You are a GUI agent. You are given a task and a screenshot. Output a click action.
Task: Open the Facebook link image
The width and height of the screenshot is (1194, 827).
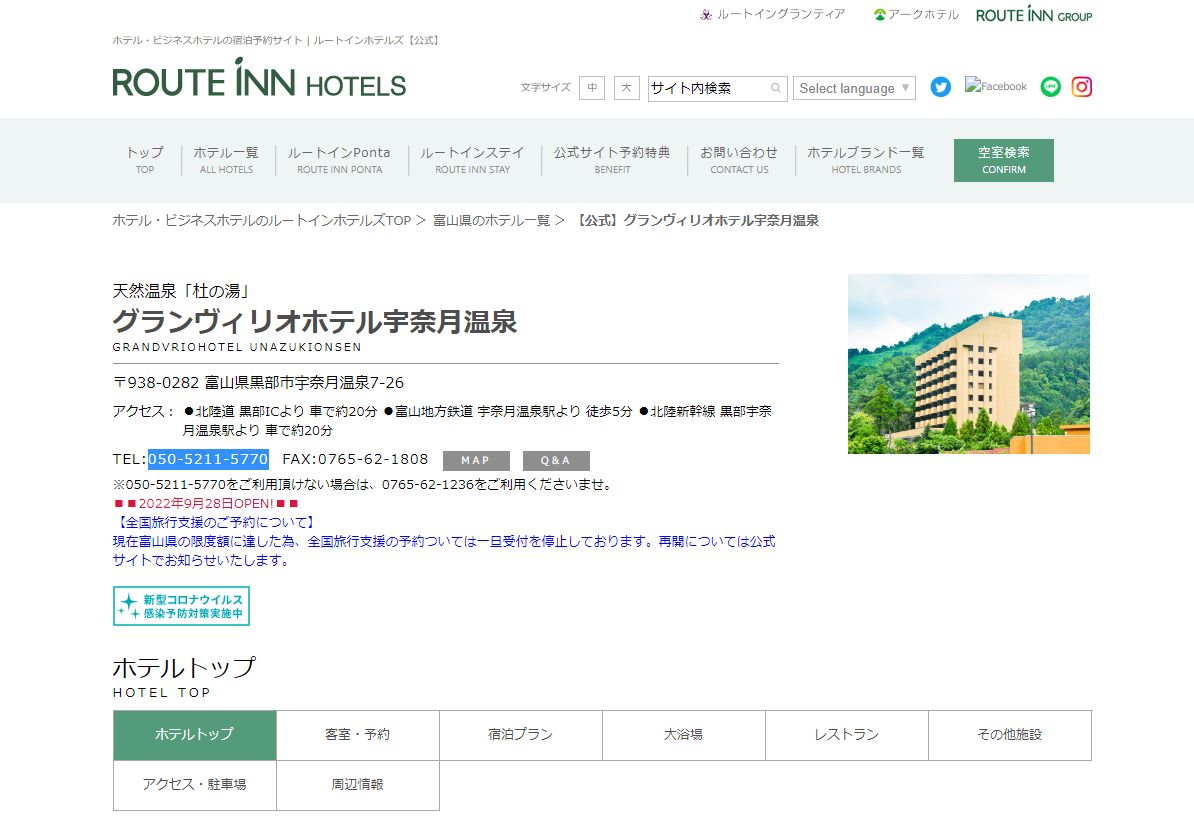pyautogui.click(x=996, y=85)
